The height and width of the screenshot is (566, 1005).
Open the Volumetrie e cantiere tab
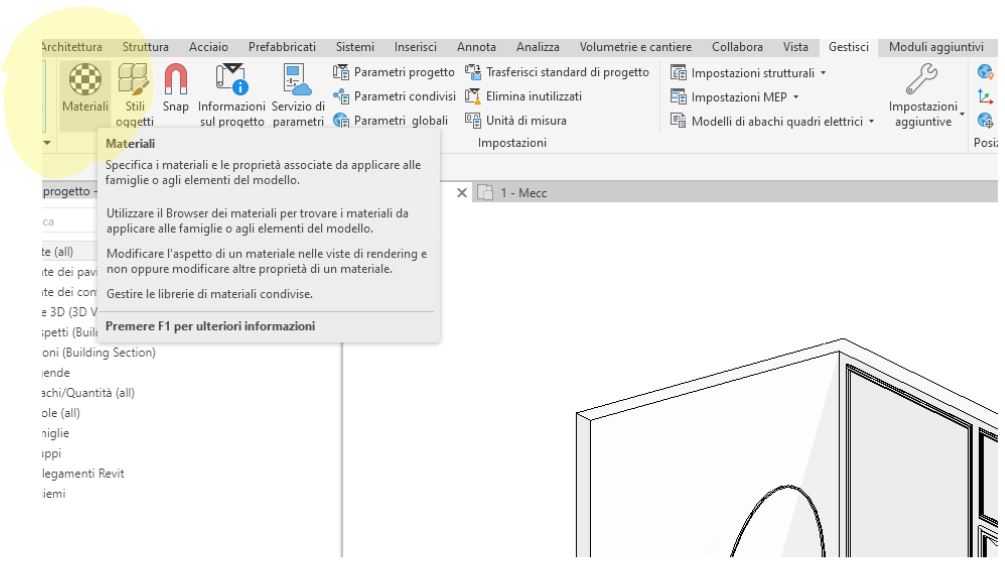click(636, 47)
